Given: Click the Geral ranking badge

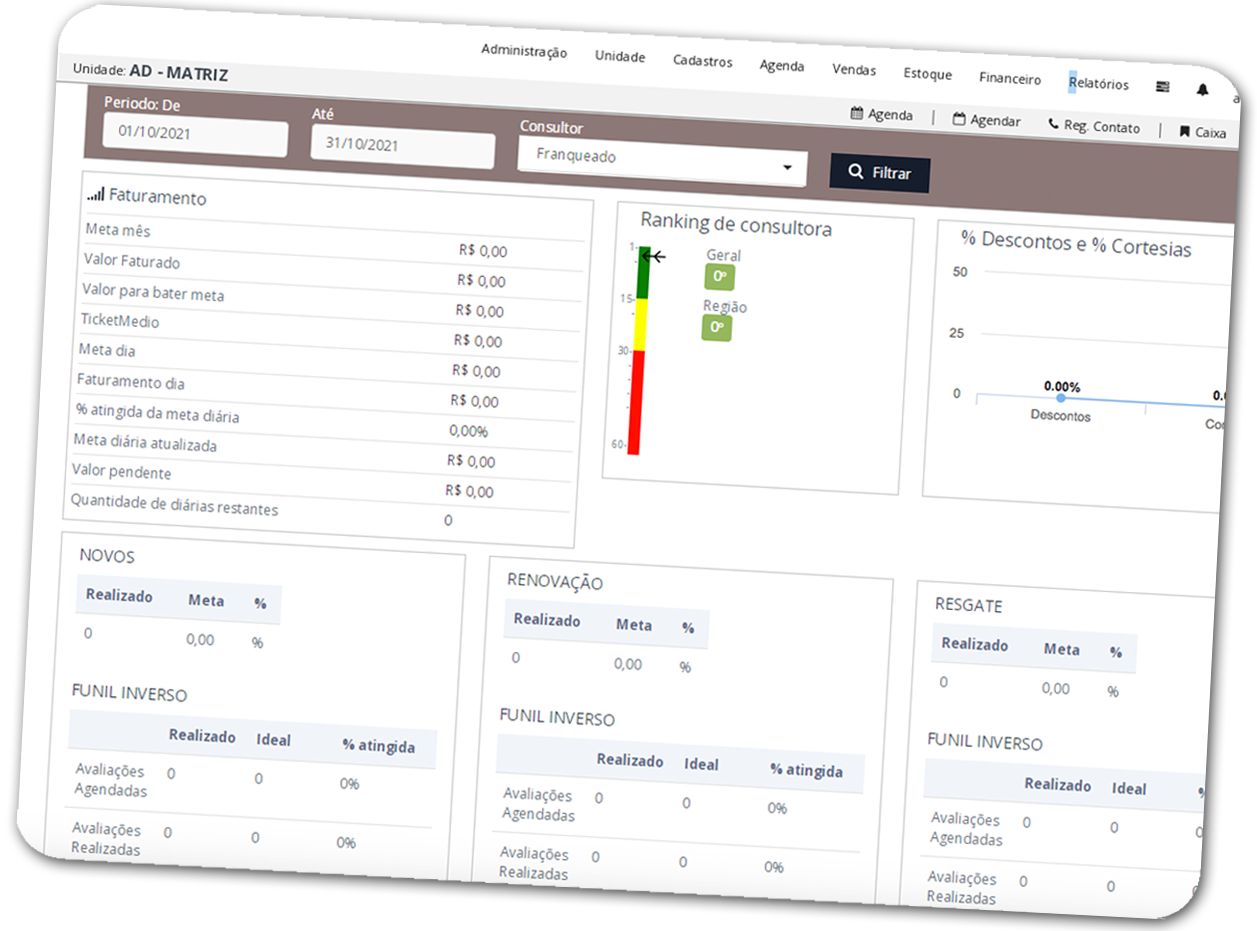Looking at the screenshot, I should pos(719,277).
